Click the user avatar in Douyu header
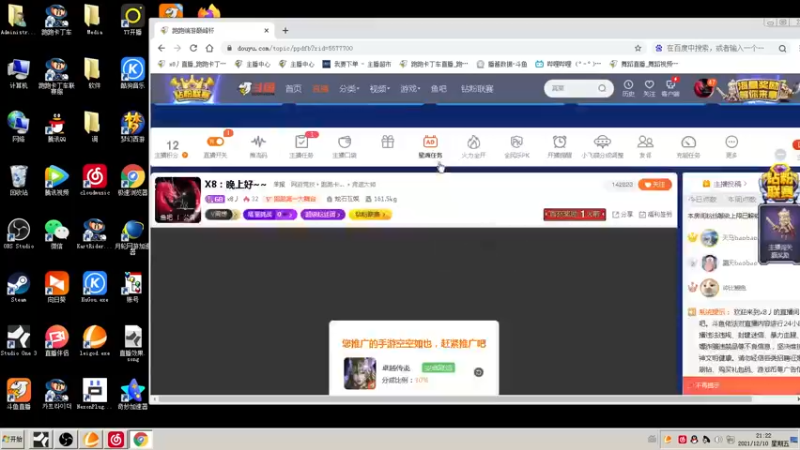The image size is (800, 450). tap(704, 88)
